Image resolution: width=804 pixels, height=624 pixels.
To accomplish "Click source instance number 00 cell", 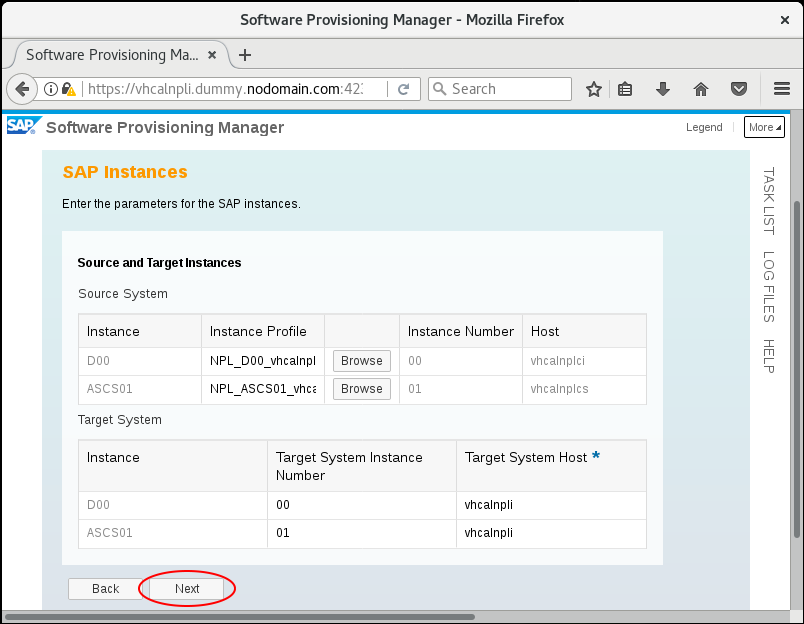I will coord(460,361).
